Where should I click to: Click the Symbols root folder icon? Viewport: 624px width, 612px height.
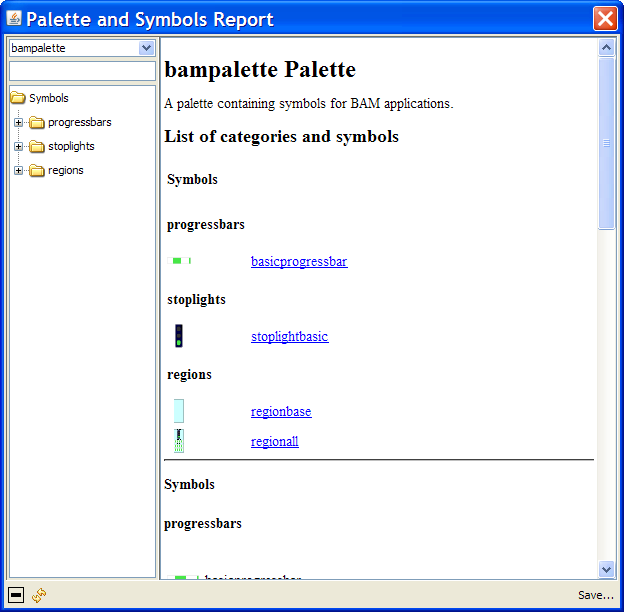[17, 98]
